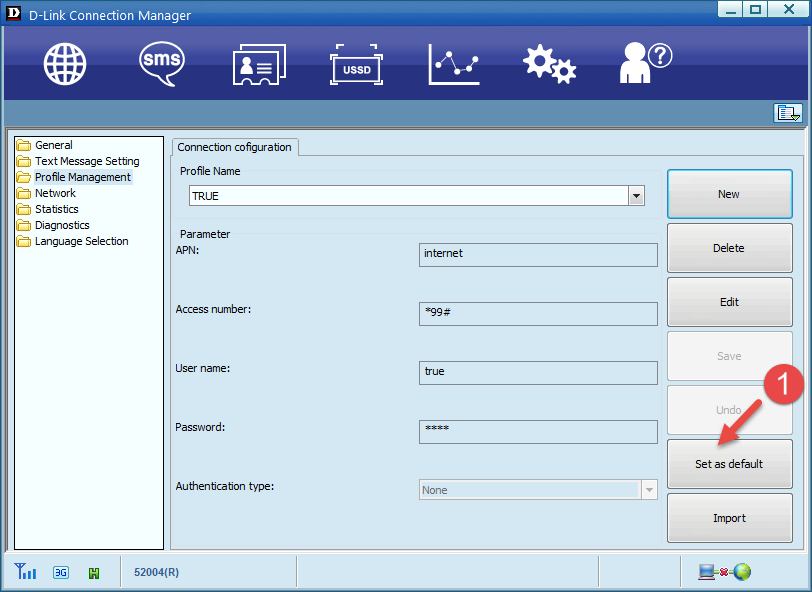Click the mini-mode list icon
Image resolution: width=812 pixels, height=592 pixels.
point(788,112)
